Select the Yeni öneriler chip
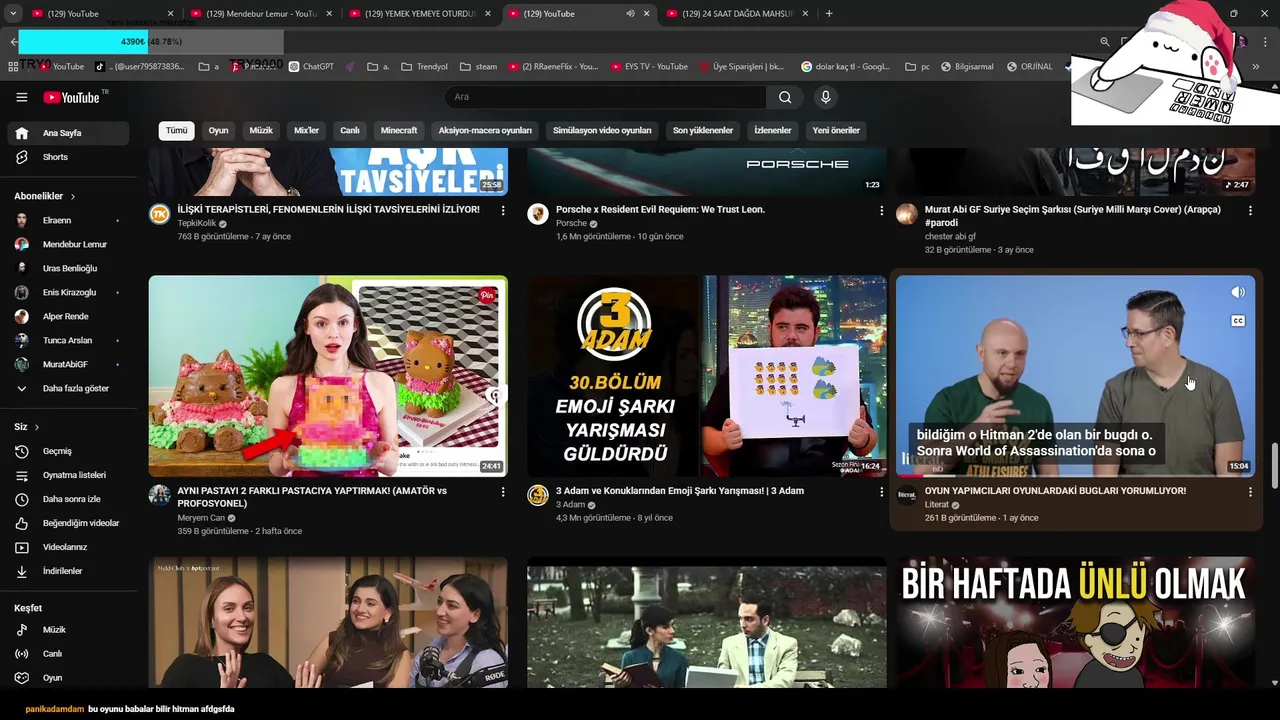Image resolution: width=1280 pixels, height=720 pixels. click(836, 130)
